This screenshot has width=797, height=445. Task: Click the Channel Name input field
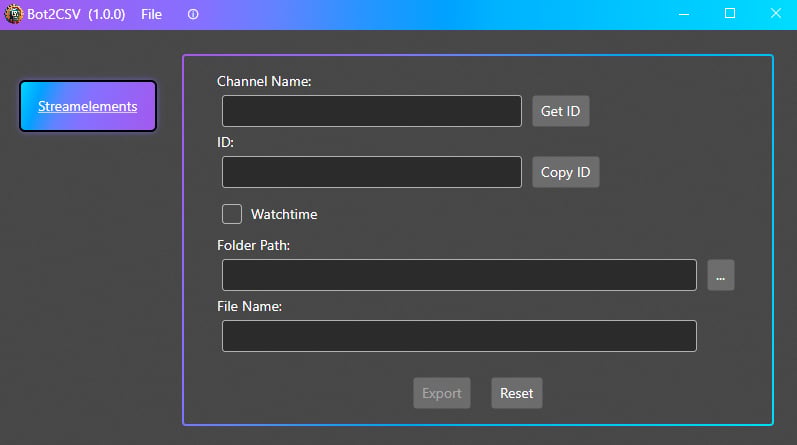[372, 111]
